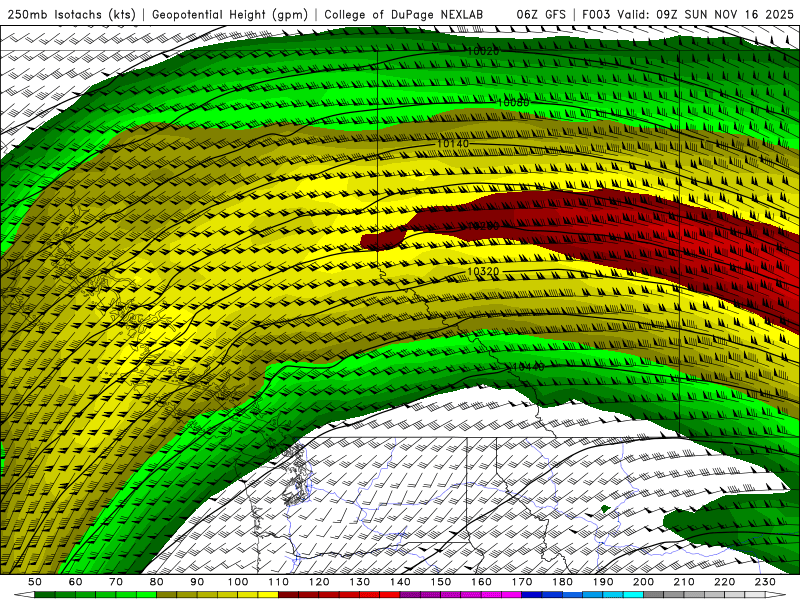Click the 'Geopotential Height (gpm)' header text
This screenshot has width=800, height=600.
coord(230,14)
